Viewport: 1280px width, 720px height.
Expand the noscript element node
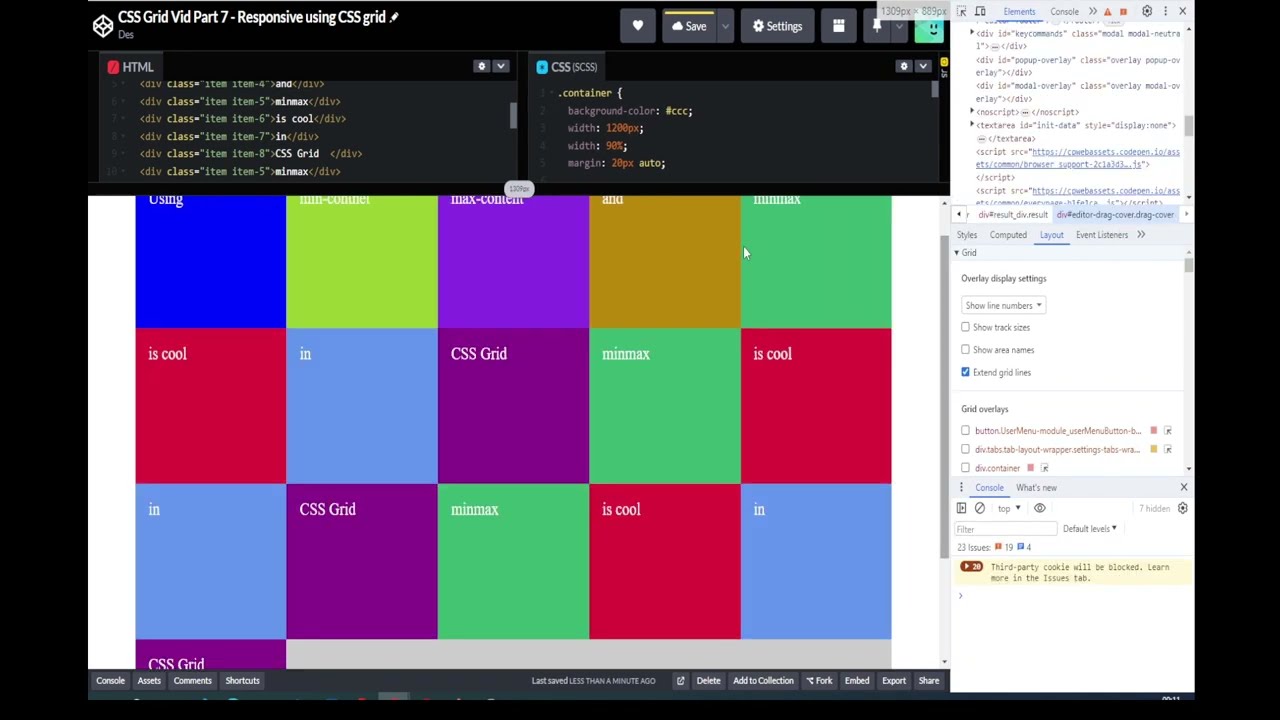tap(972, 112)
